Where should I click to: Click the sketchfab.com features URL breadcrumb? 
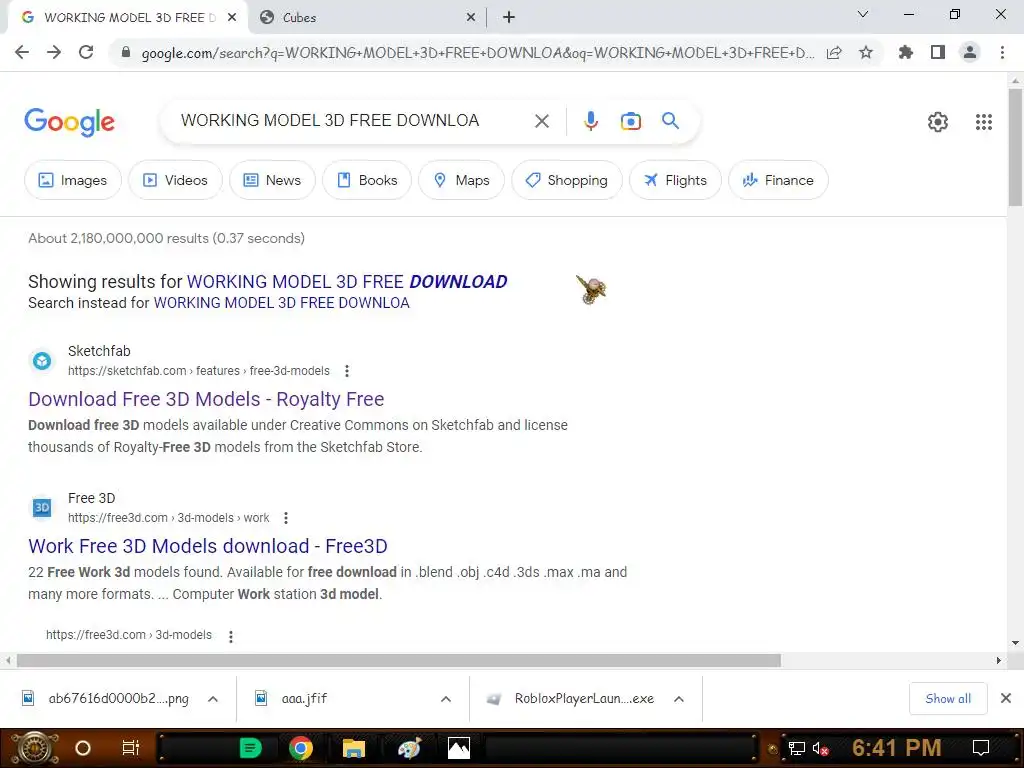tap(199, 371)
